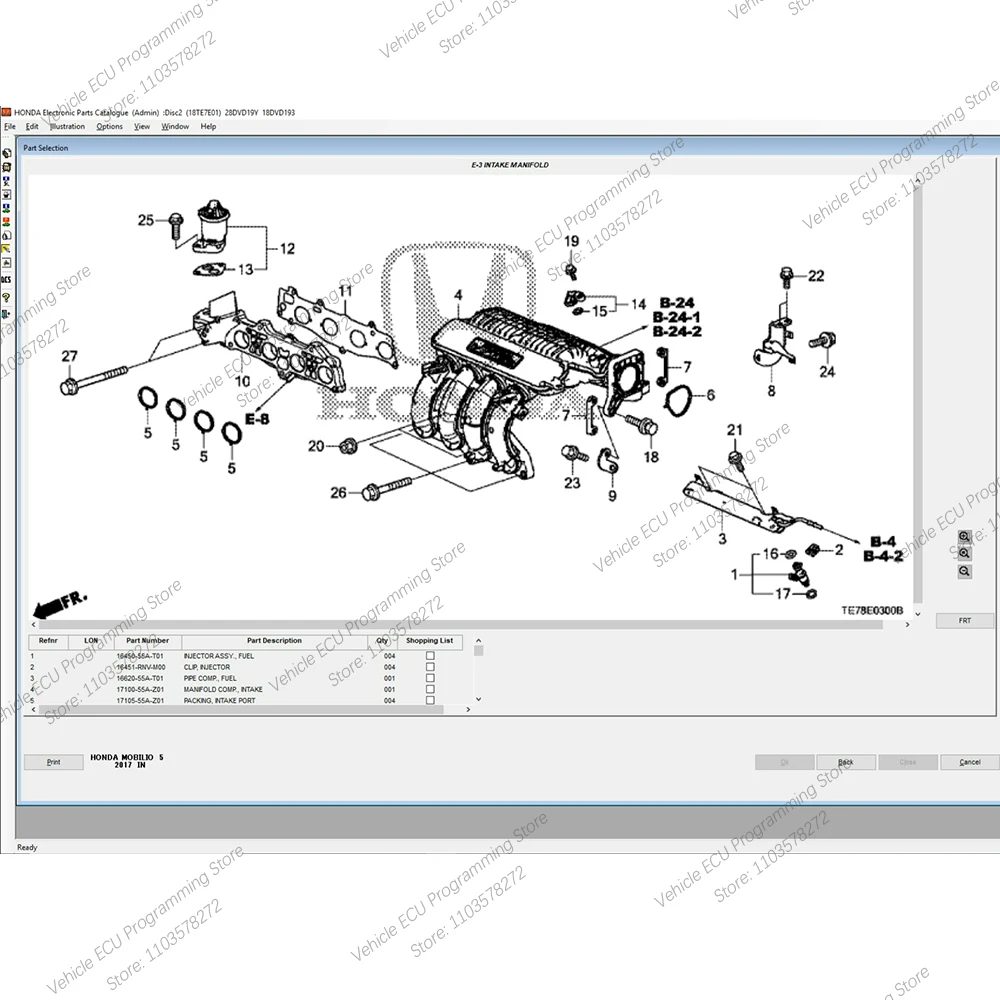Click the parts list horizontal scroll-right arrow
Viewport: 1000px width, 1000px height.
tap(468, 709)
